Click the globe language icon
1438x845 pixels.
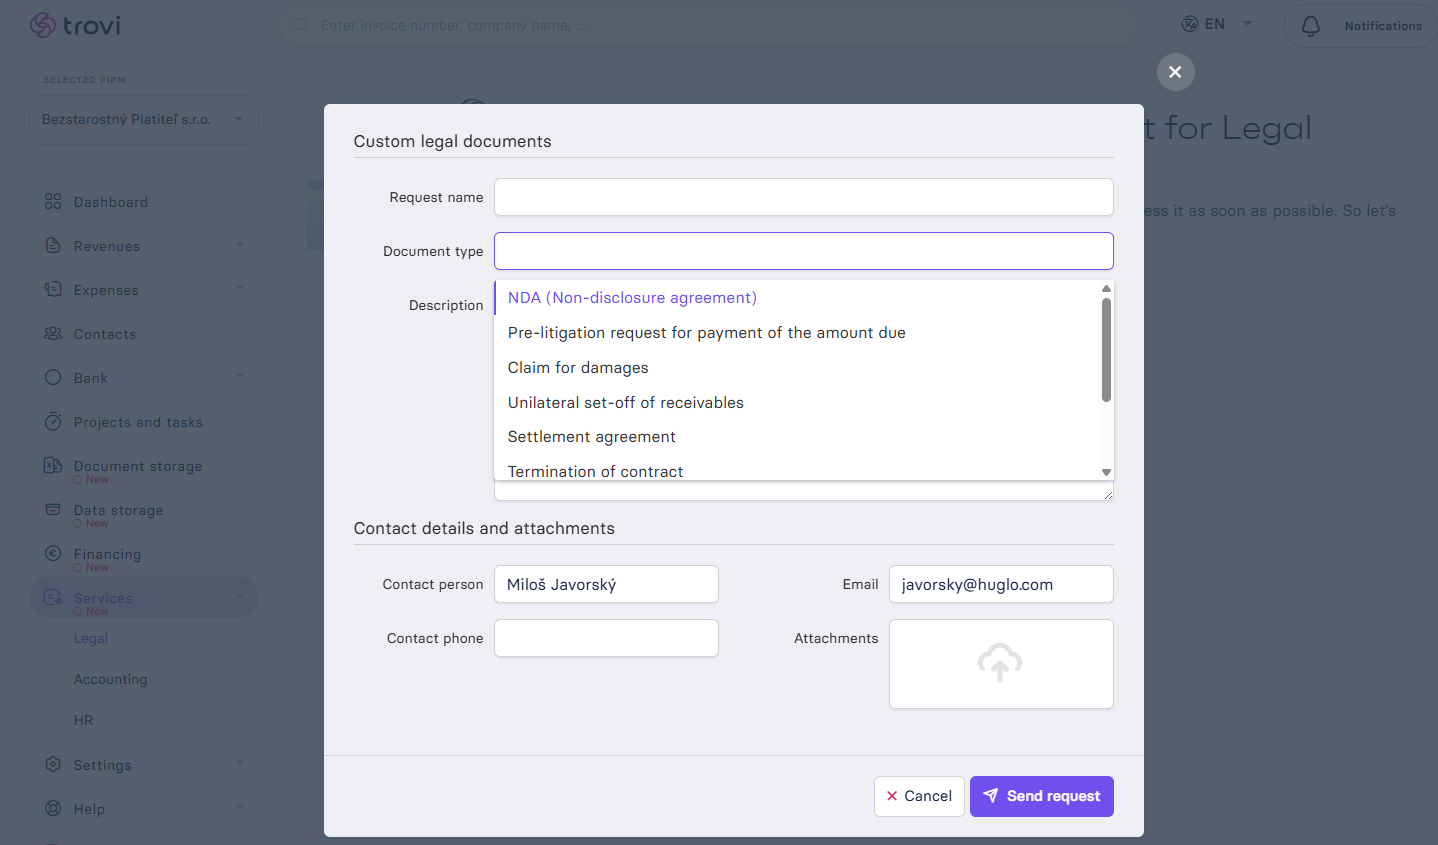click(x=1190, y=24)
